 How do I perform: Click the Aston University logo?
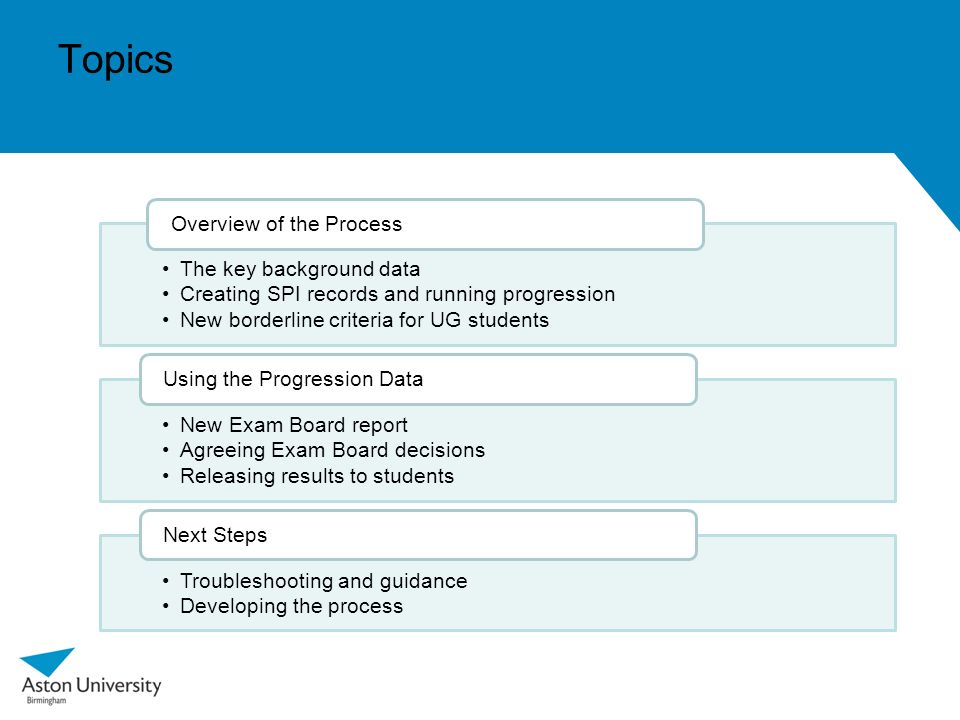coord(91,677)
